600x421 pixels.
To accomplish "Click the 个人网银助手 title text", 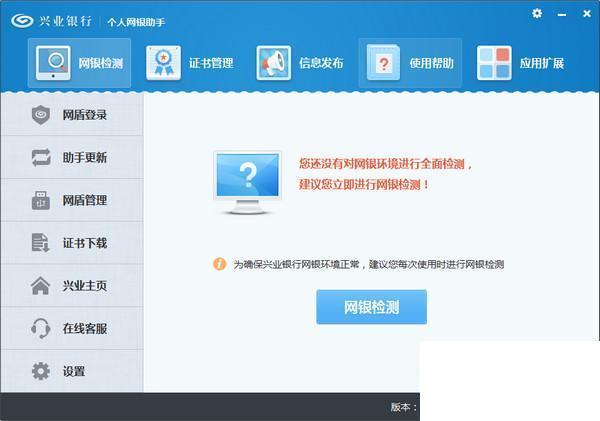I will (x=136, y=22).
